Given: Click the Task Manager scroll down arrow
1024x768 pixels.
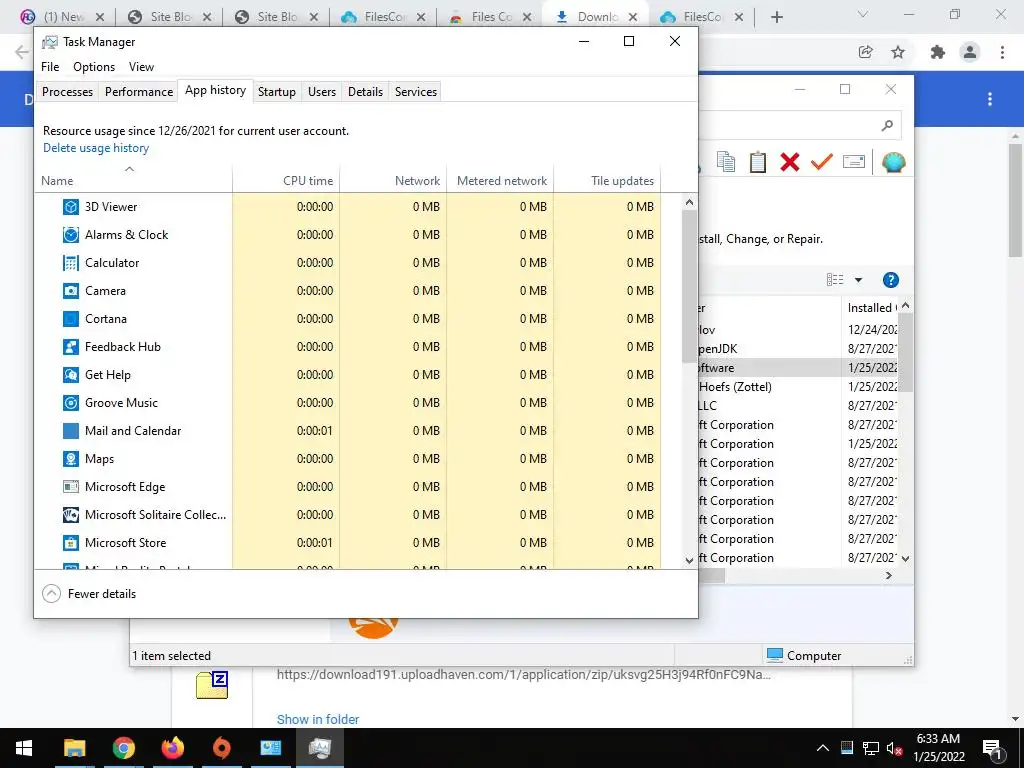Looking at the screenshot, I should point(690,560).
